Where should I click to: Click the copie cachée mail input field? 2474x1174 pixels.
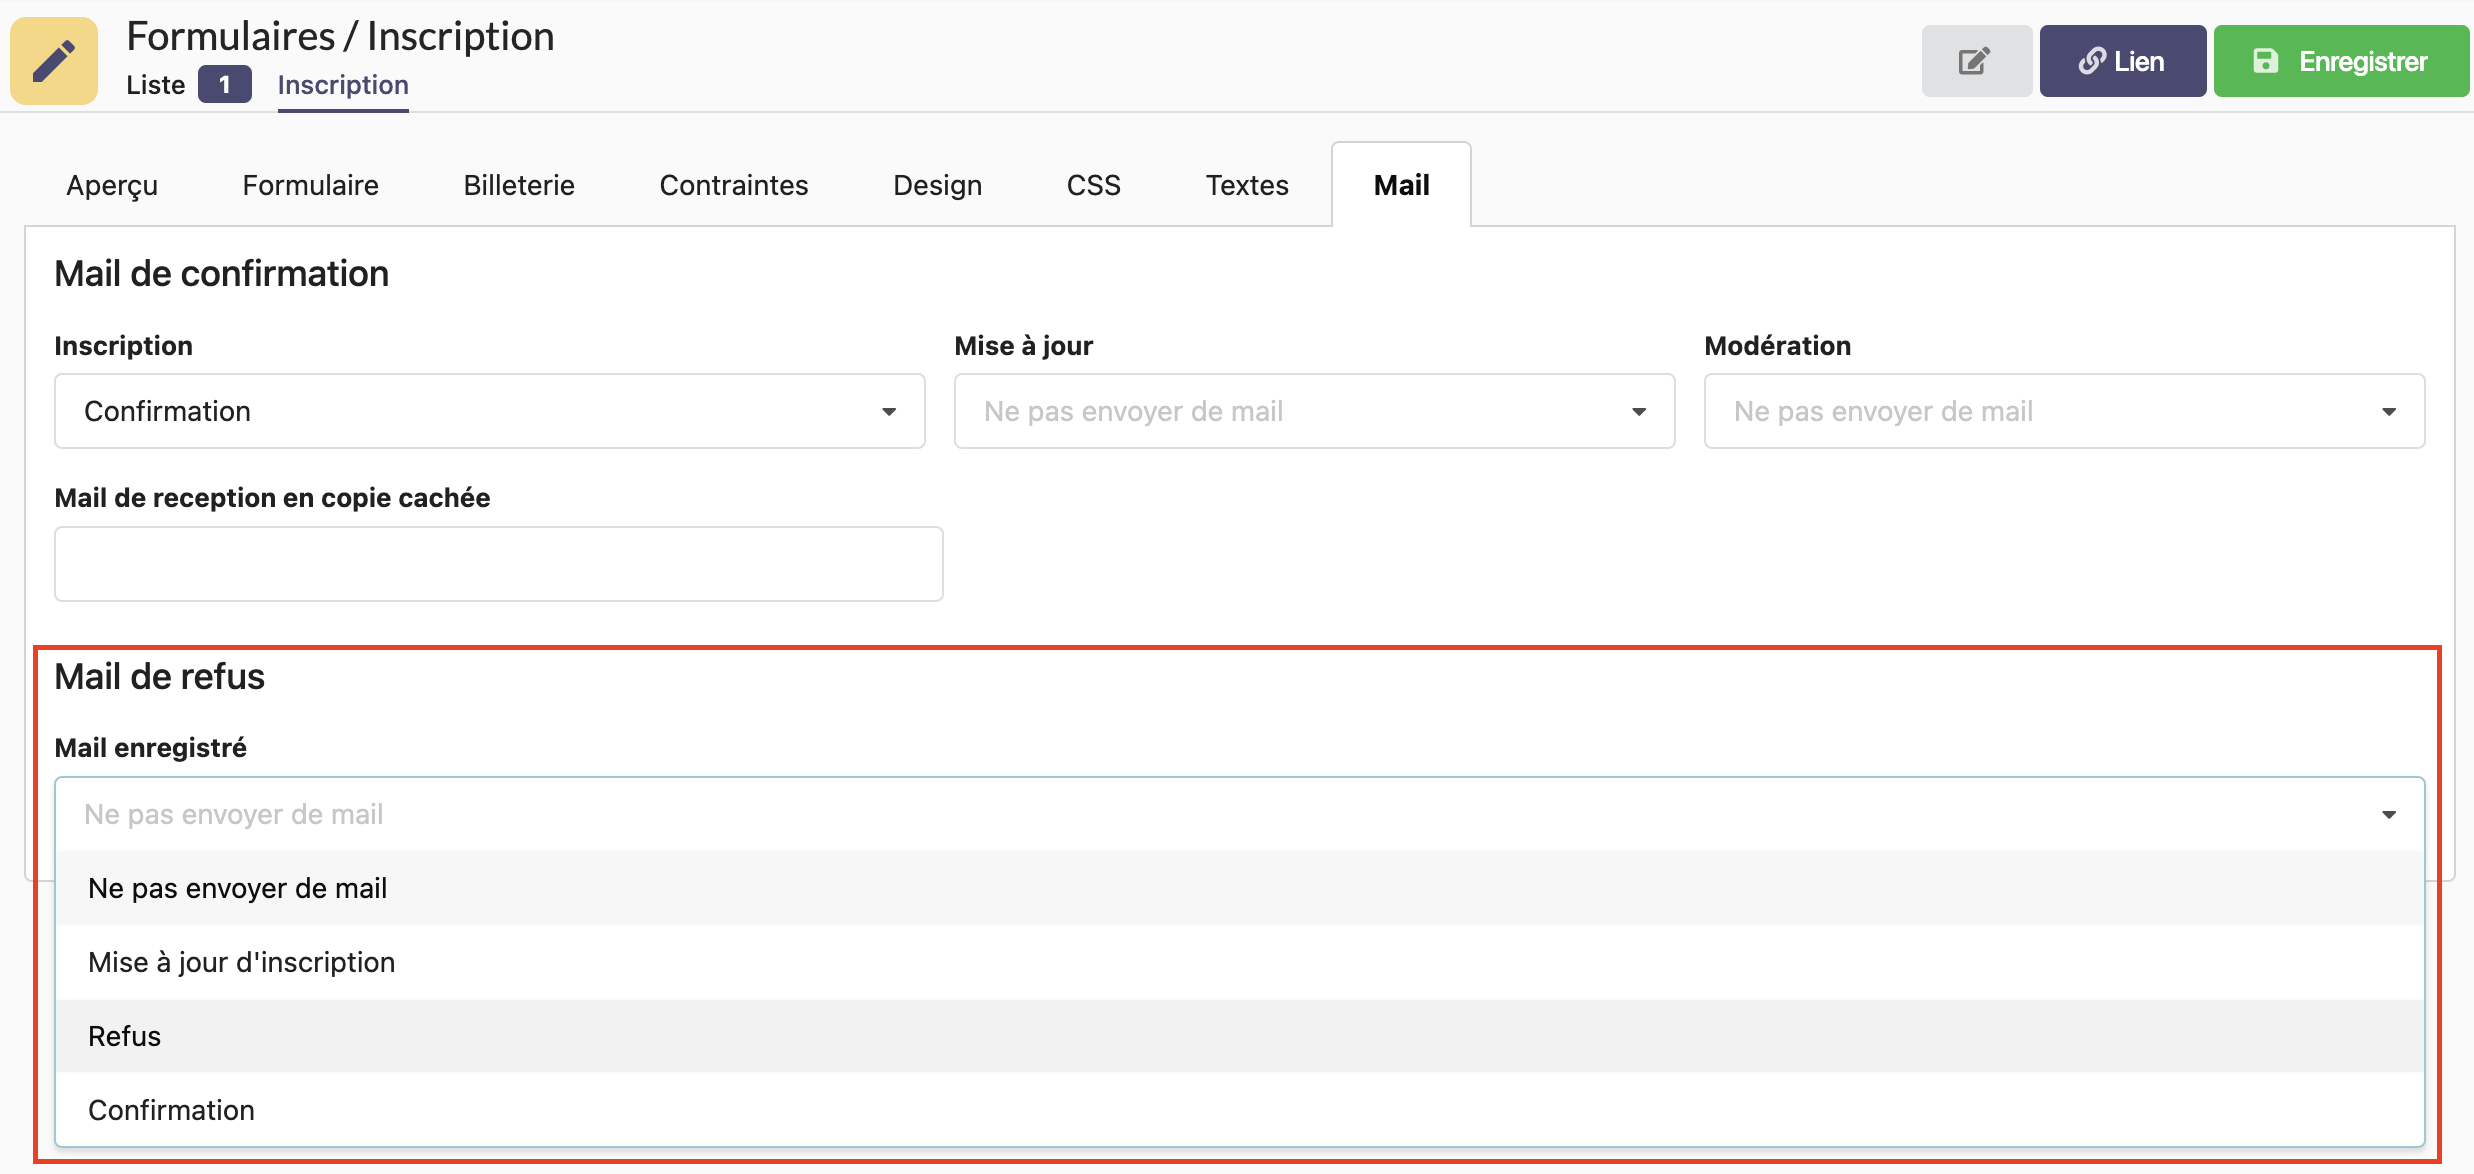[x=498, y=564]
